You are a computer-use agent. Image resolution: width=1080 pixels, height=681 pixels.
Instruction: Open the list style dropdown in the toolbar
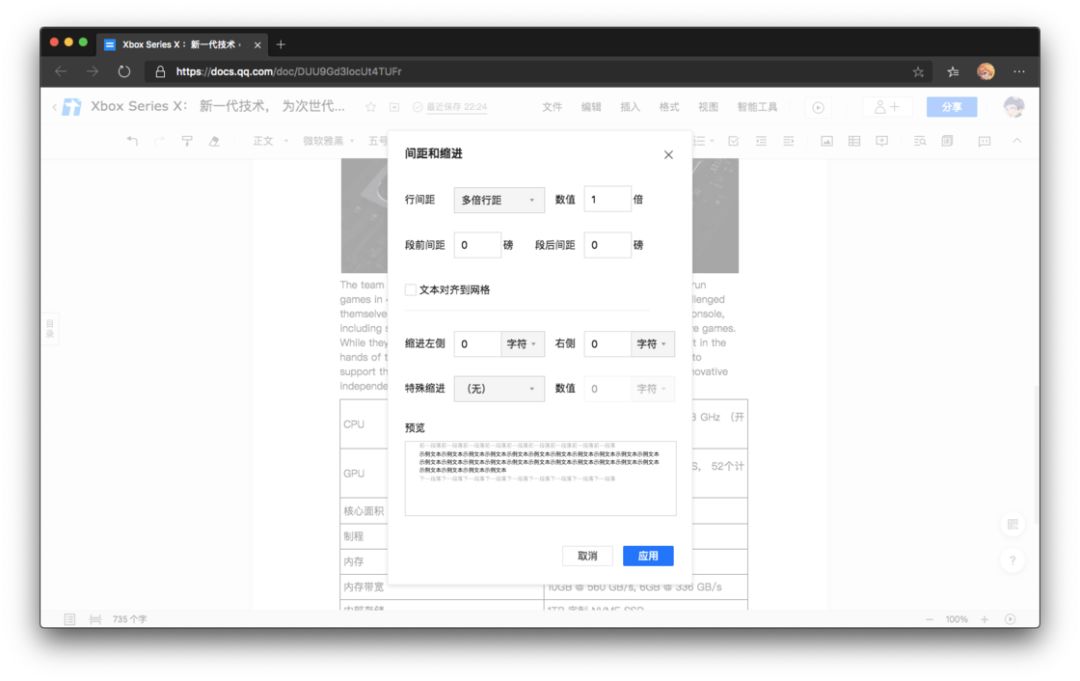pos(703,140)
